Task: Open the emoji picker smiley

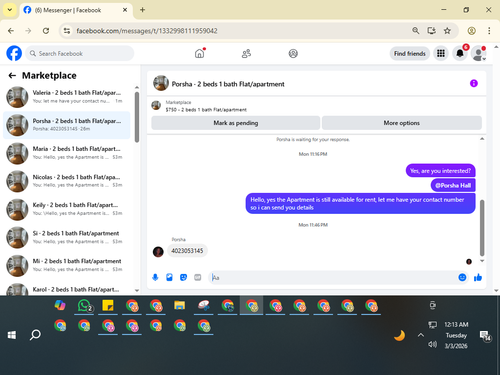Action: [x=462, y=277]
